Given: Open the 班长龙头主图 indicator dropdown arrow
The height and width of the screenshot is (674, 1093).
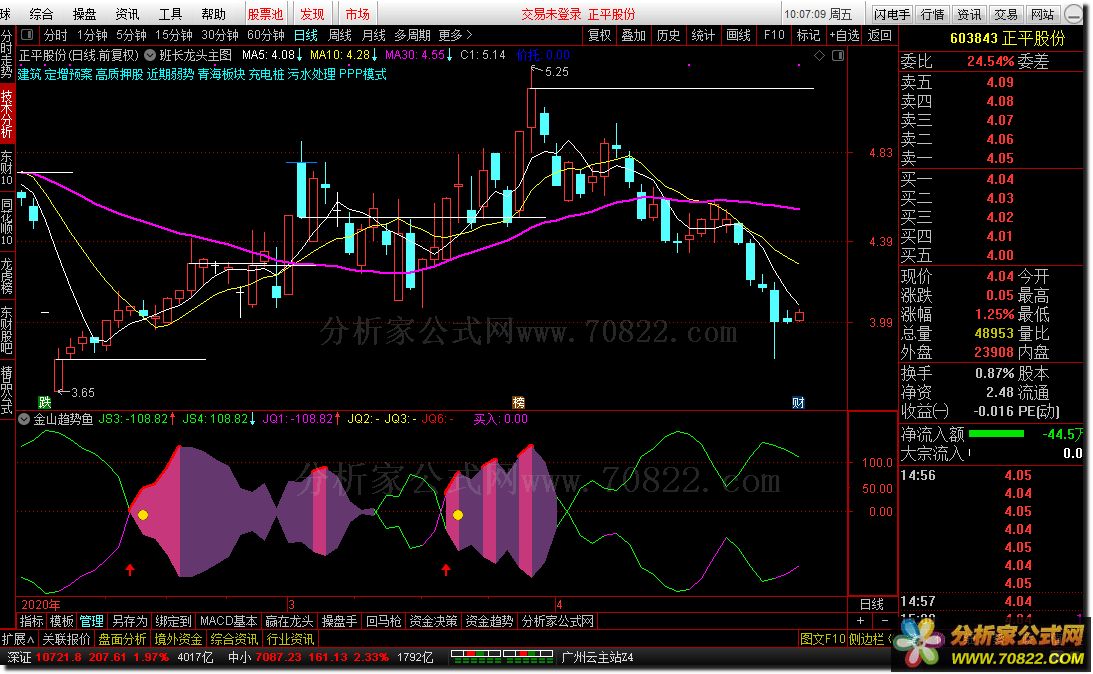Looking at the screenshot, I should tap(150, 55).
